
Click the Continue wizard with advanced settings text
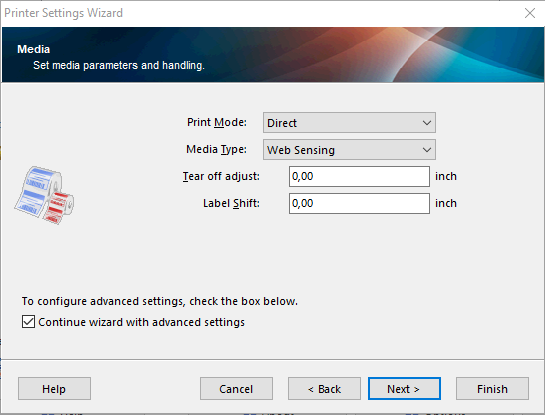tap(141, 322)
